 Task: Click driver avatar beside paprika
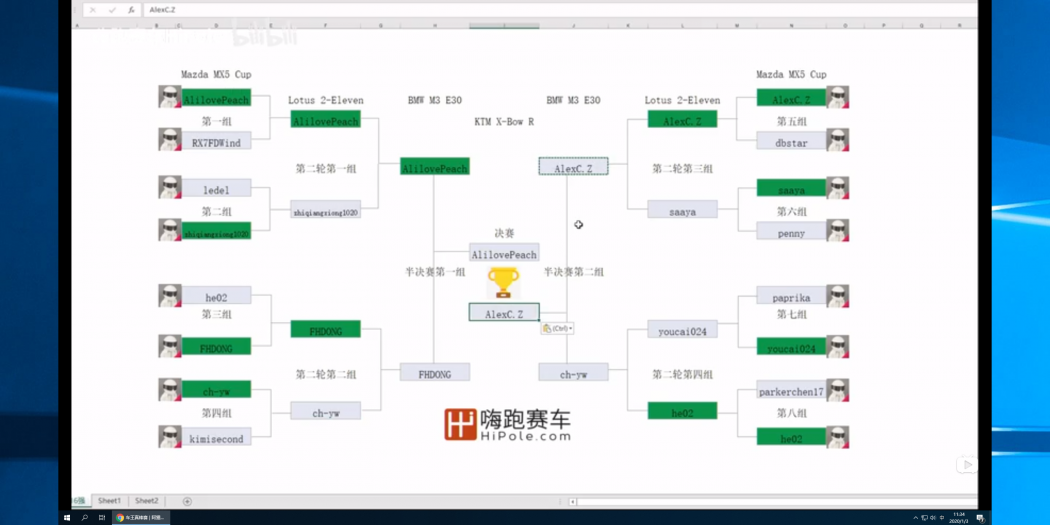point(838,296)
